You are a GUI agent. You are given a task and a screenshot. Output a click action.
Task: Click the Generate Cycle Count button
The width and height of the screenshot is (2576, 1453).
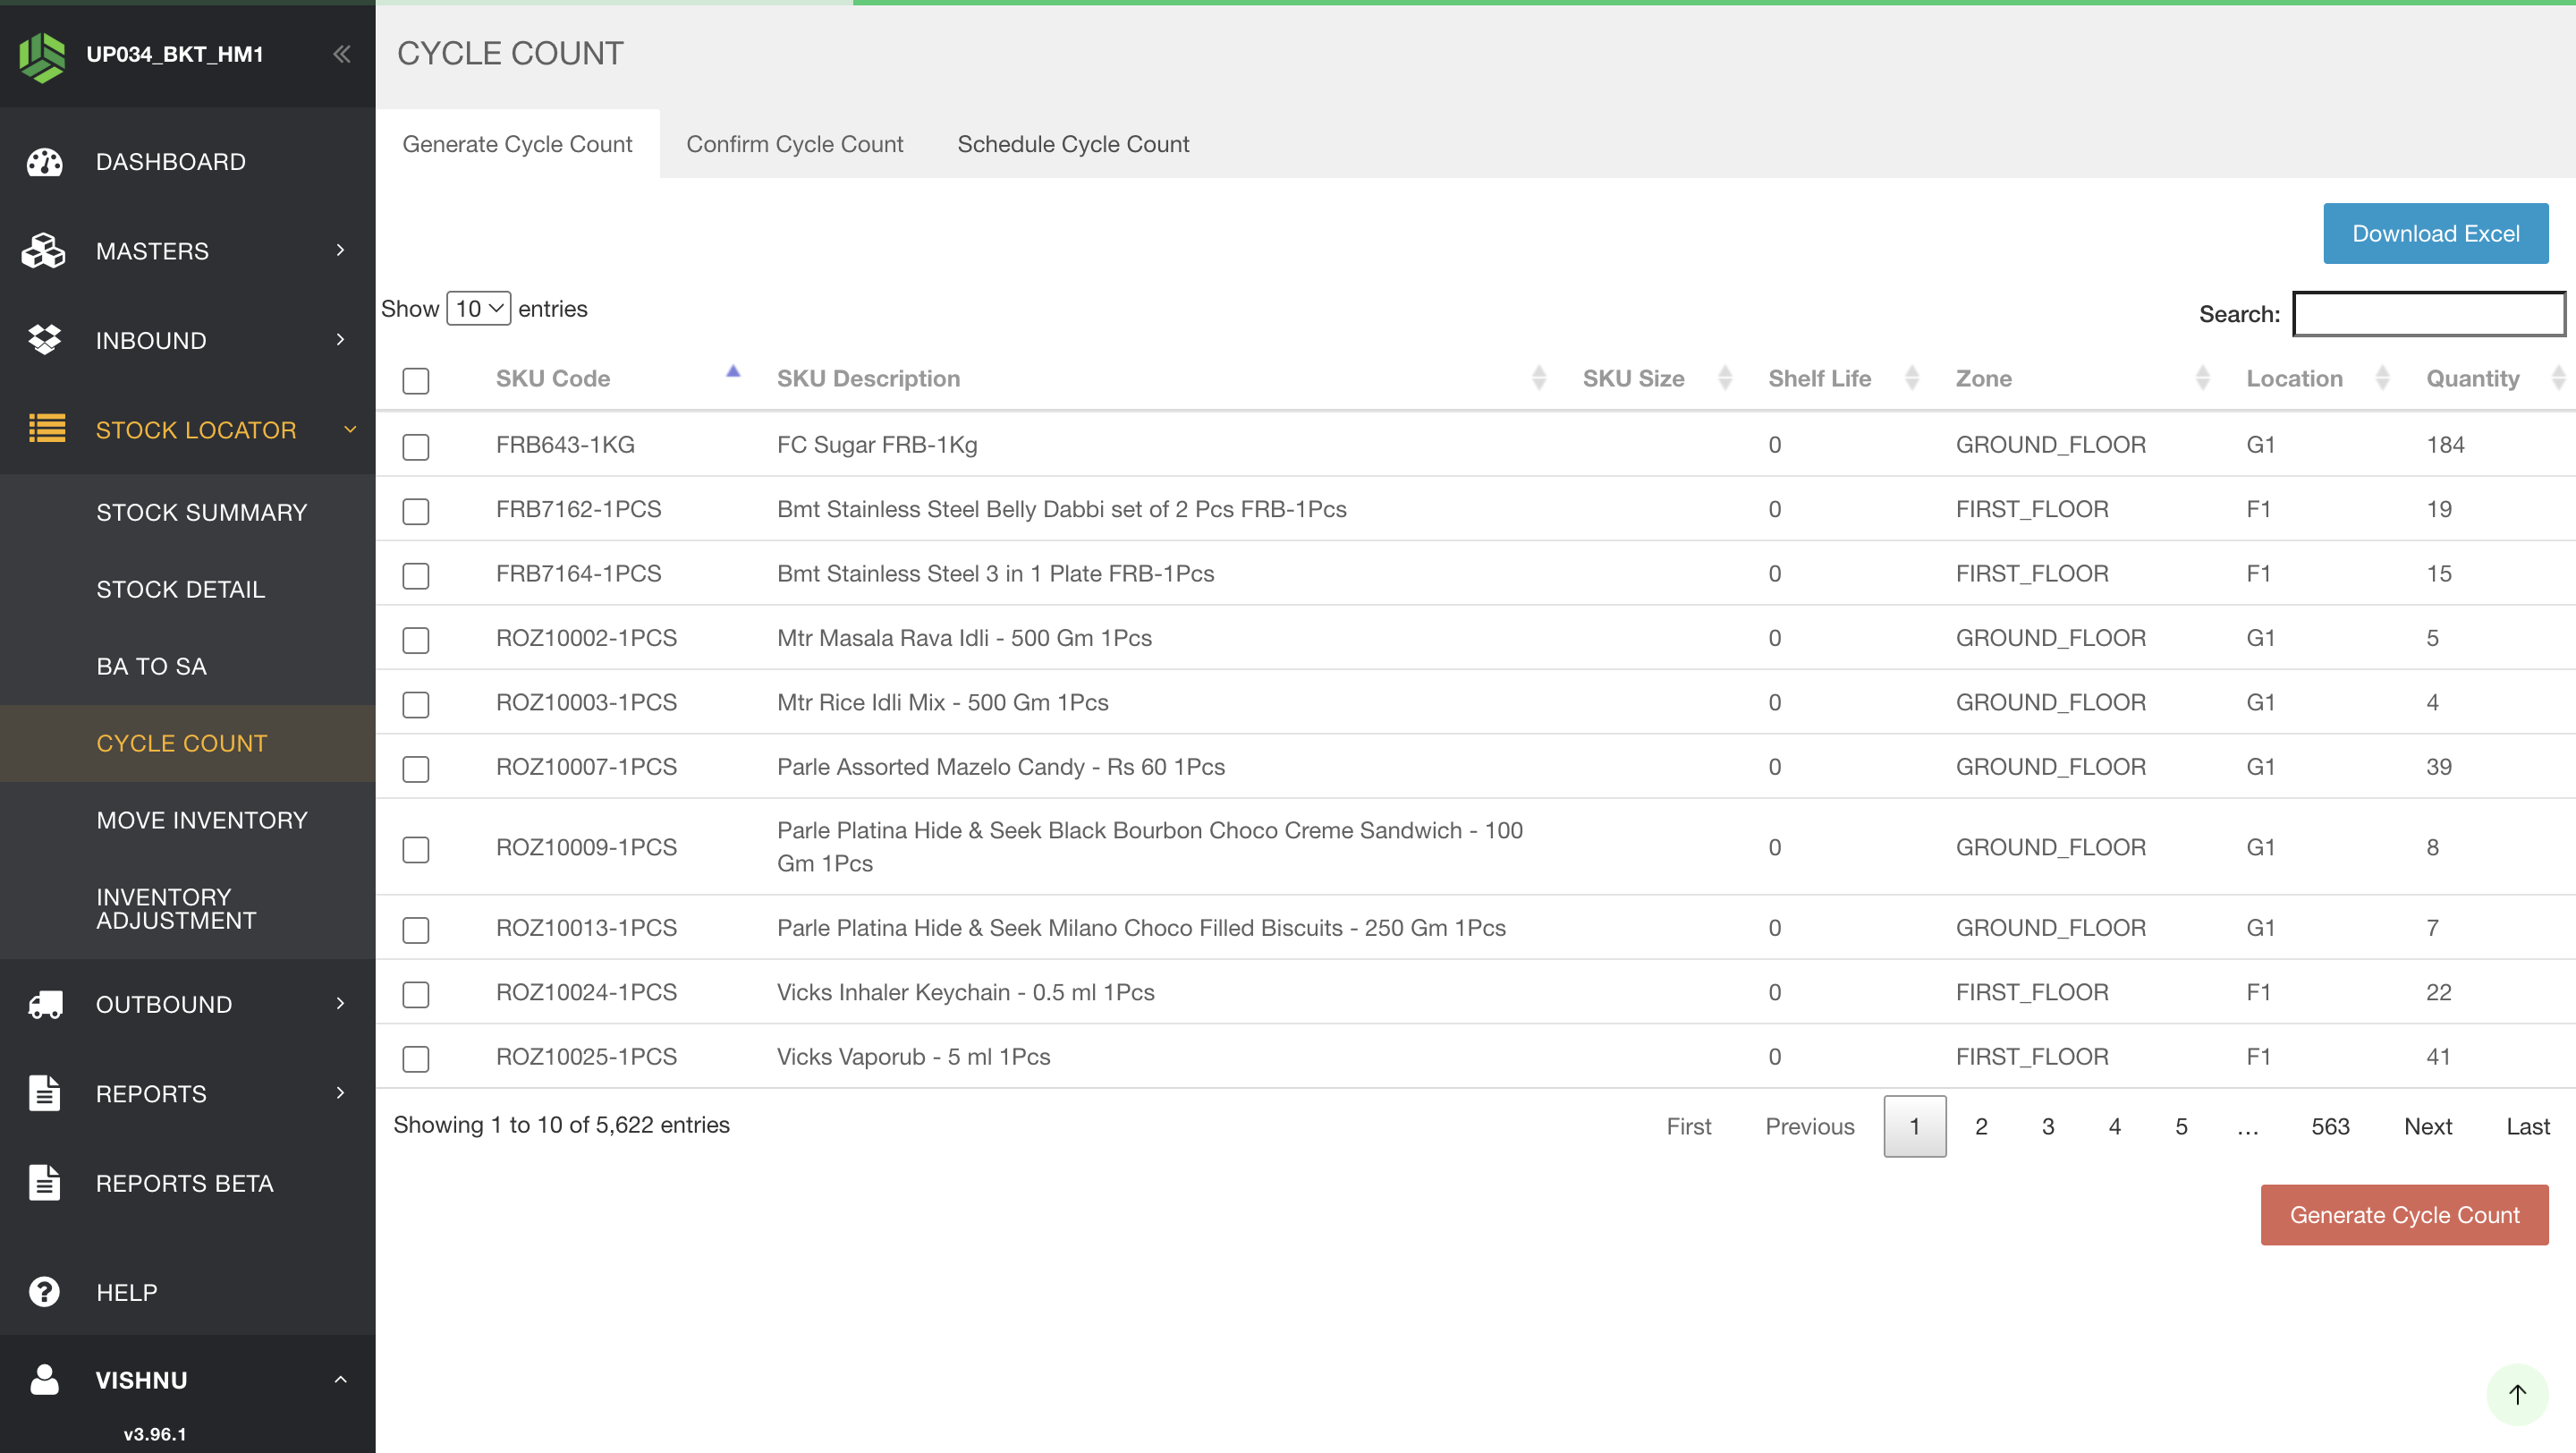coord(2404,1215)
